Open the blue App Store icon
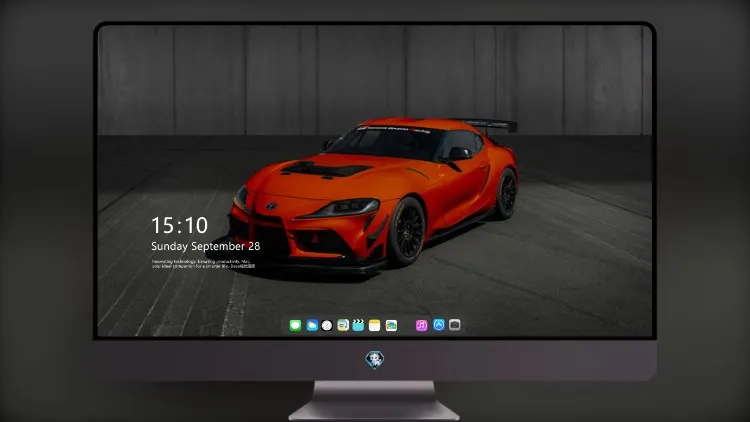The height and width of the screenshot is (422, 750). coord(439,325)
